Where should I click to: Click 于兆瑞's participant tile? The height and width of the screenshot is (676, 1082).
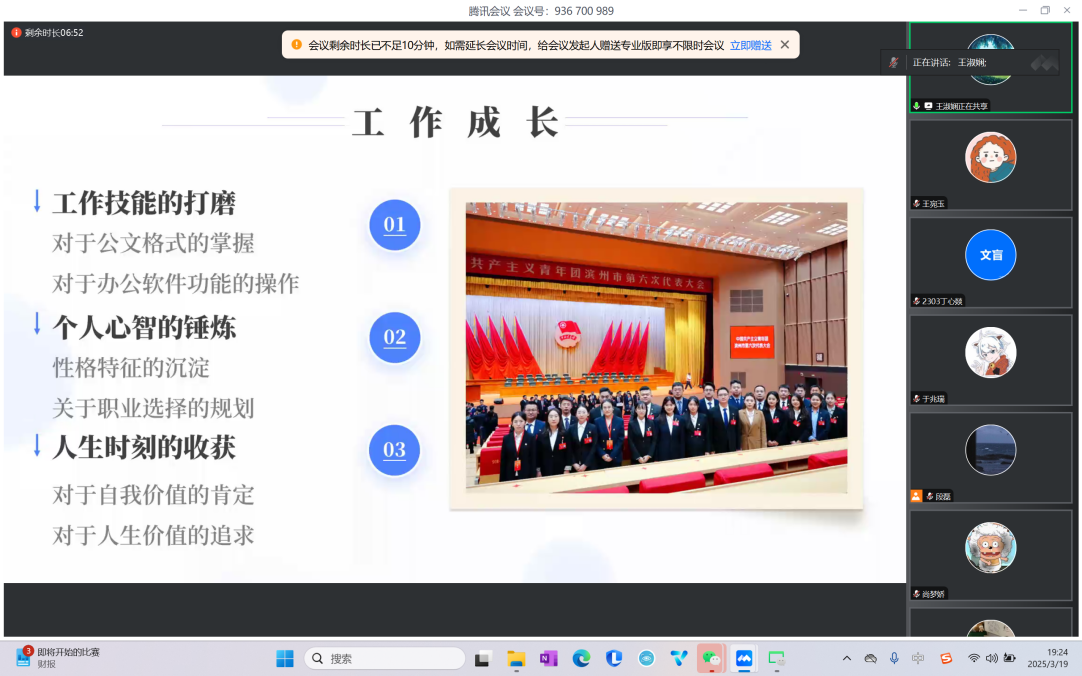pyautogui.click(x=990, y=353)
